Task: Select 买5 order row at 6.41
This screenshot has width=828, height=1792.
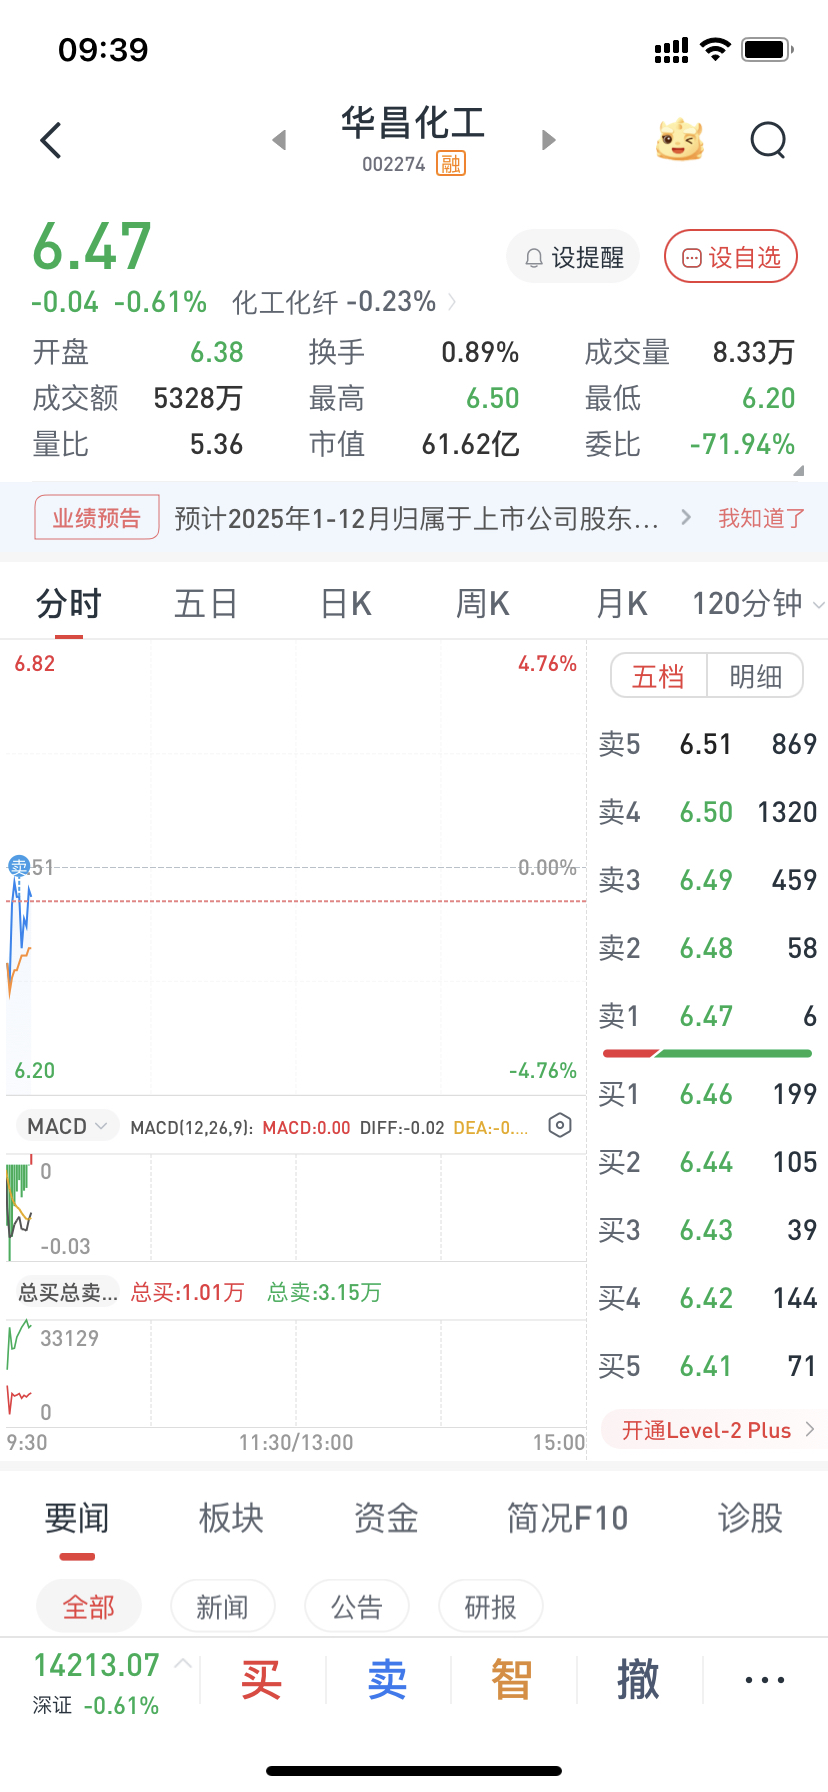Action: pyautogui.click(x=707, y=1366)
